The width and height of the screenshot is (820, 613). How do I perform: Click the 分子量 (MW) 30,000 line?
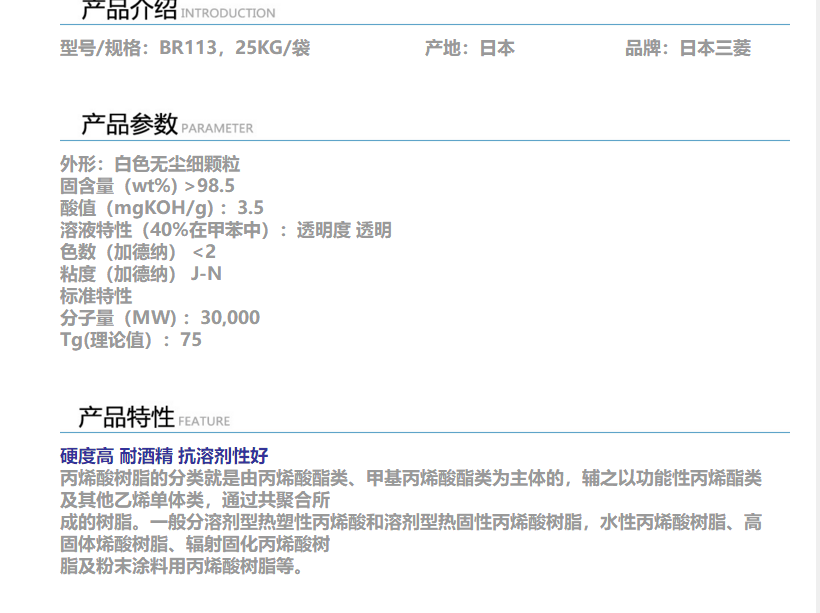click(x=160, y=318)
